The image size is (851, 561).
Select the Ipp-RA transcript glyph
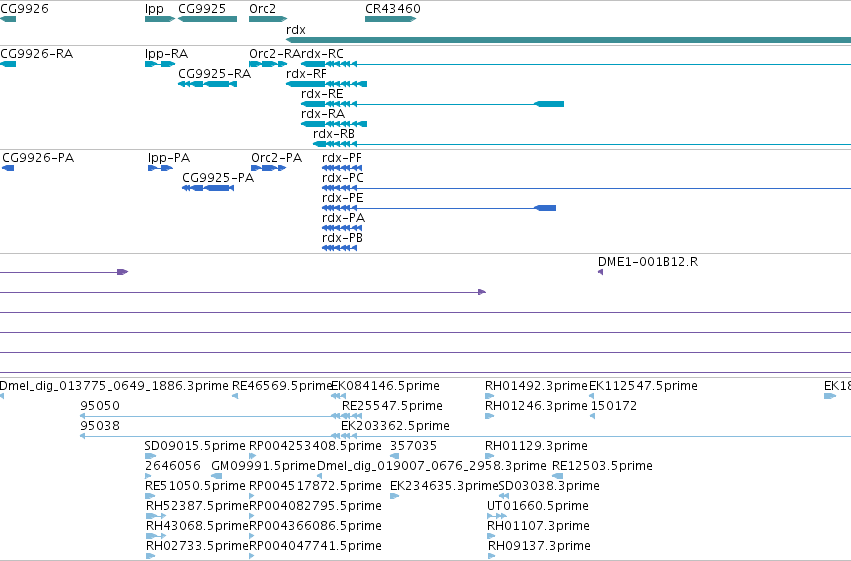pyautogui.click(x=160, y=64)
